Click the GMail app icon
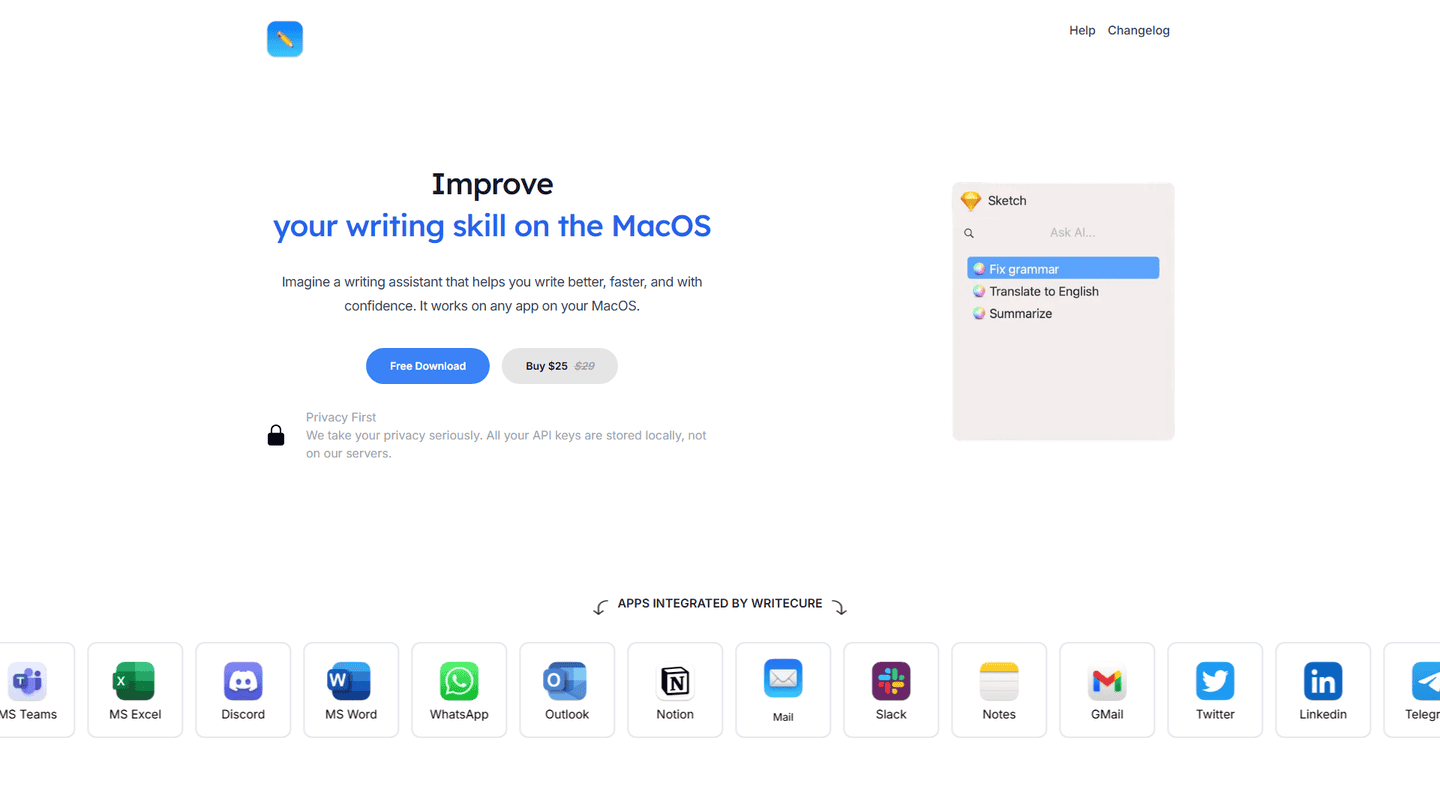The image size is (1440, 810). pos(1107,682)
